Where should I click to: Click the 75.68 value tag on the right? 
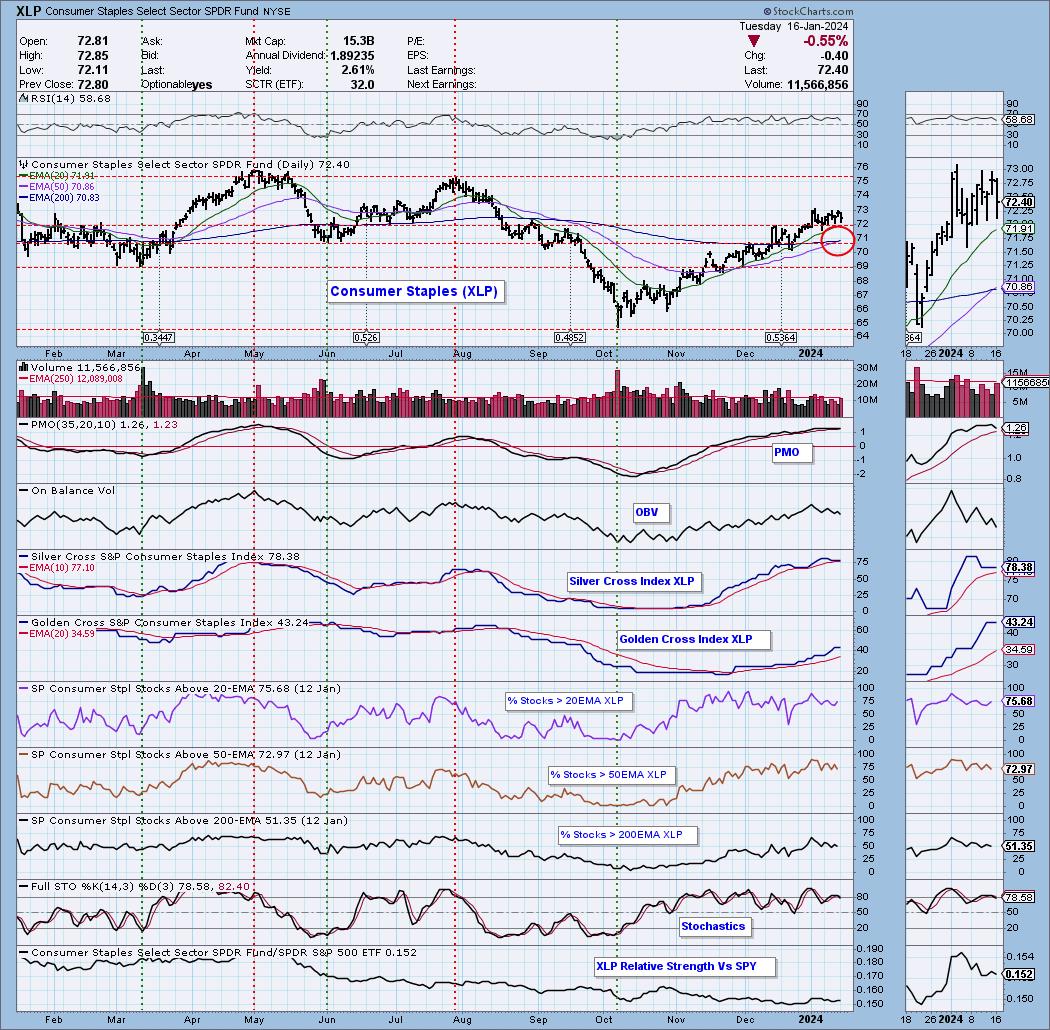[1019, 701]
